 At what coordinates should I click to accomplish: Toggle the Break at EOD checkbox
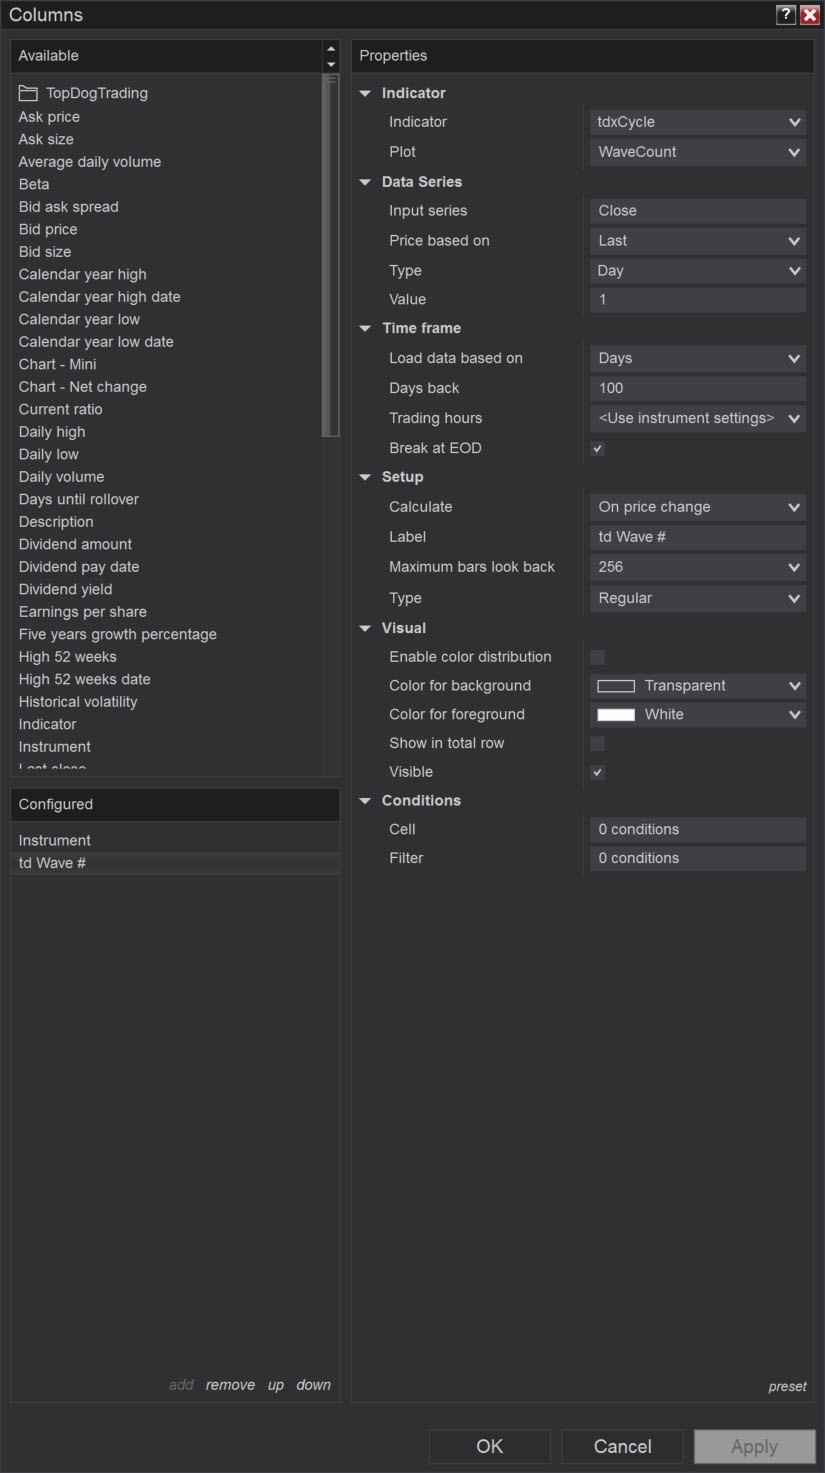coord(598,448)
